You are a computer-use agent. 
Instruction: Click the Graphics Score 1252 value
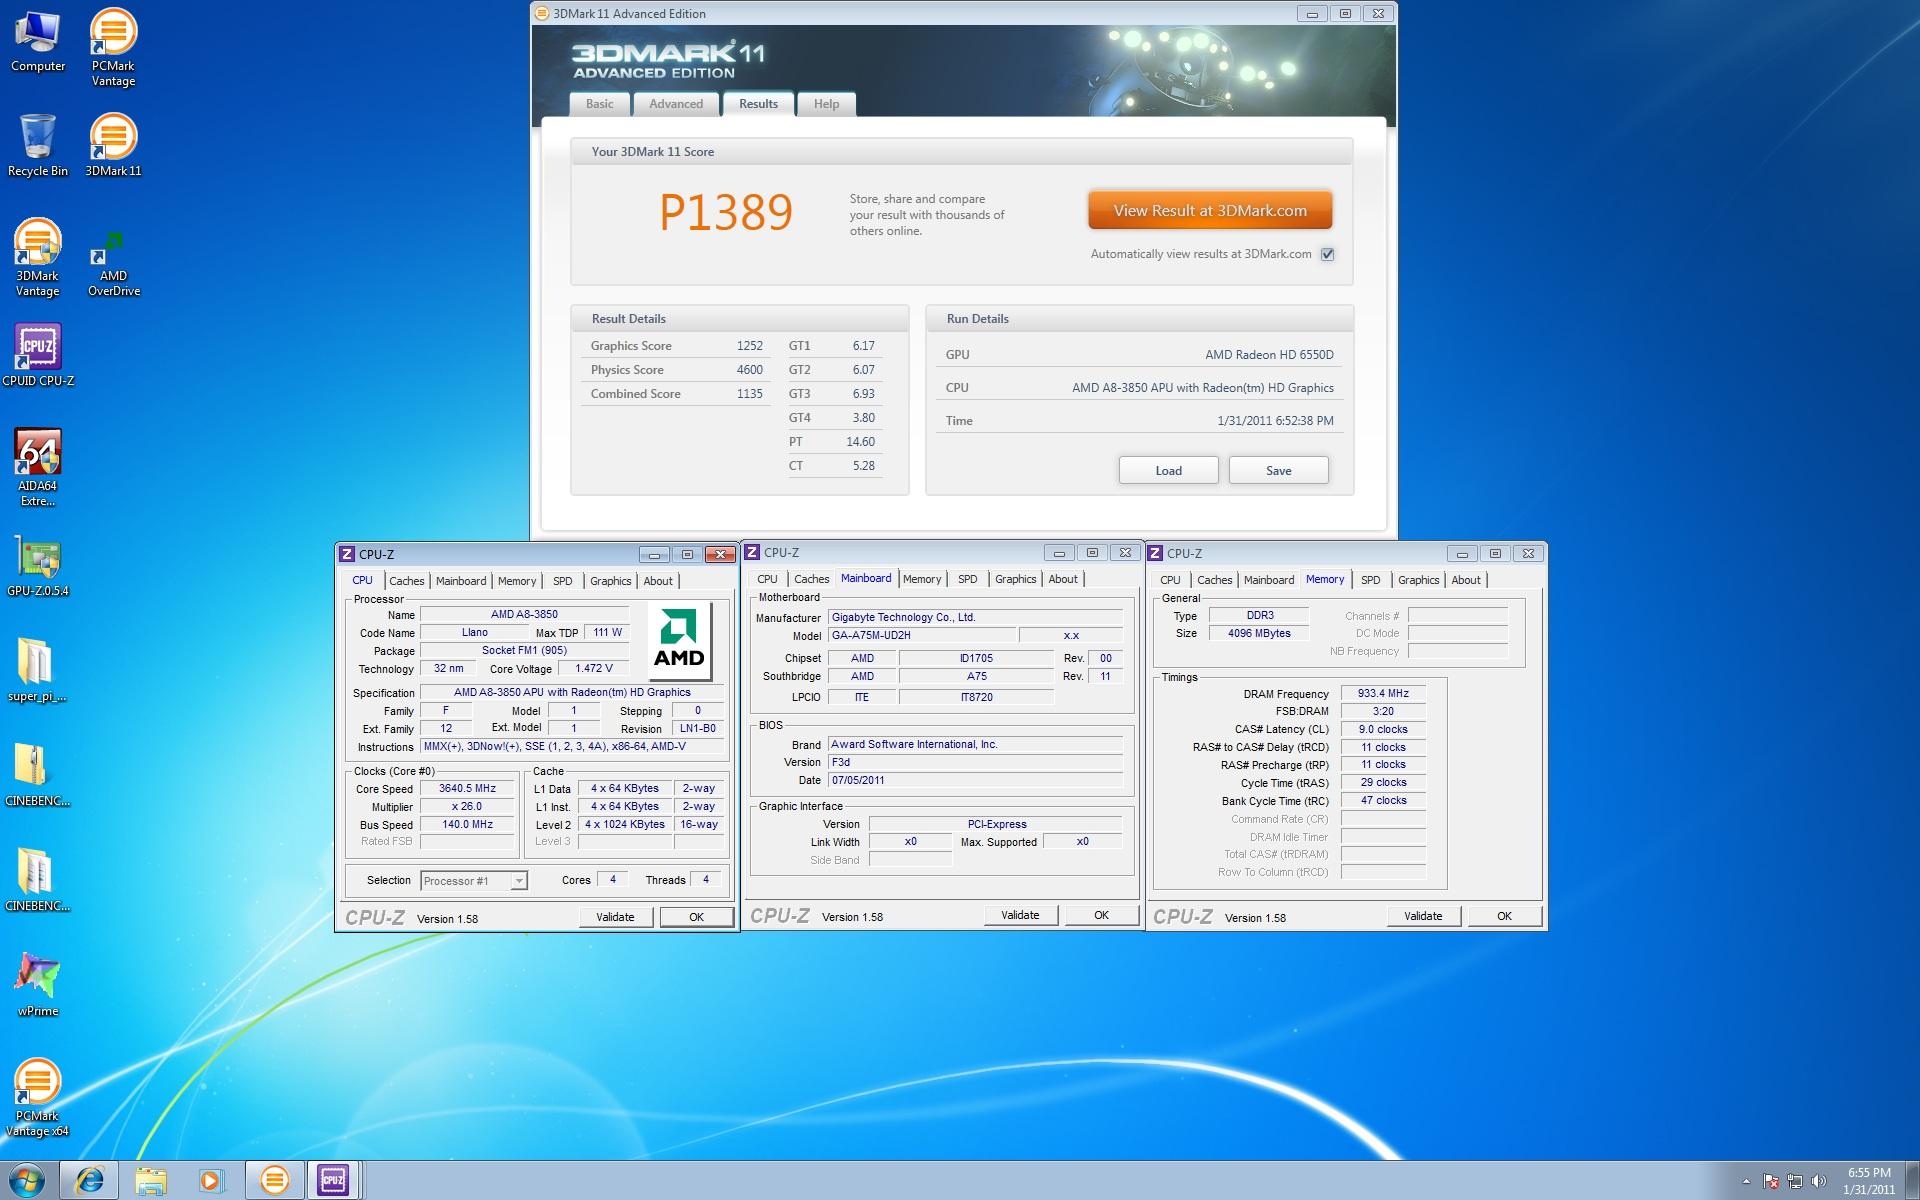(749, 346)
